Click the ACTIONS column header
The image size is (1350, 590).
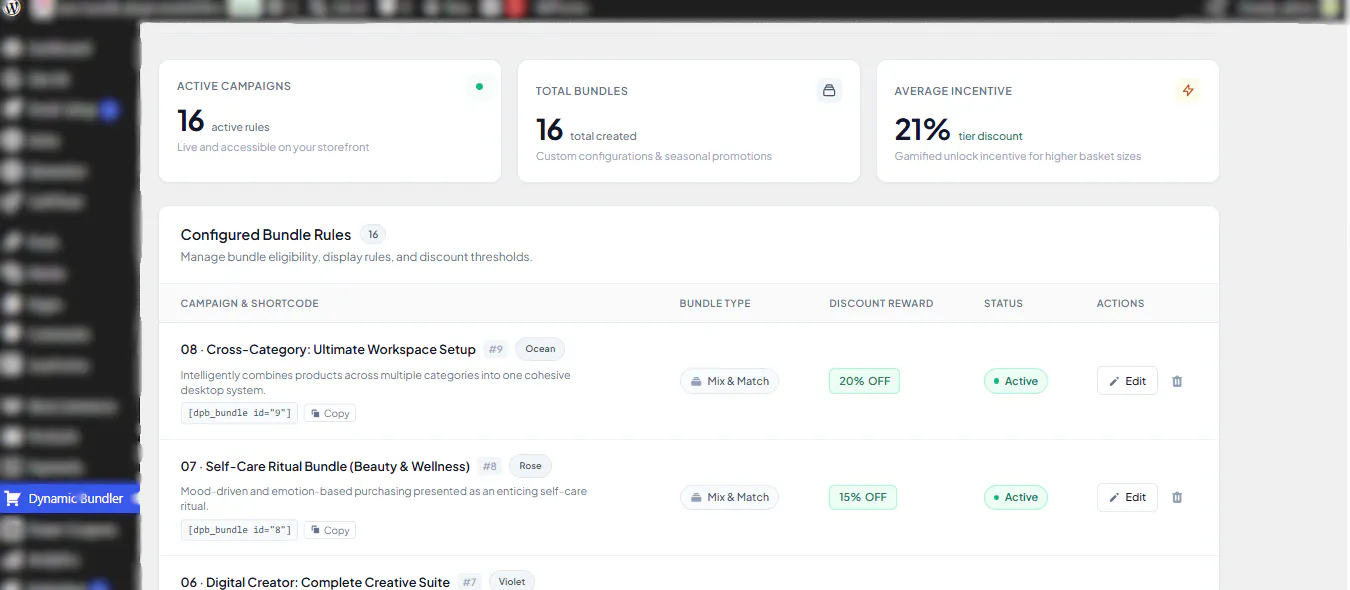tap(1120, 303)
